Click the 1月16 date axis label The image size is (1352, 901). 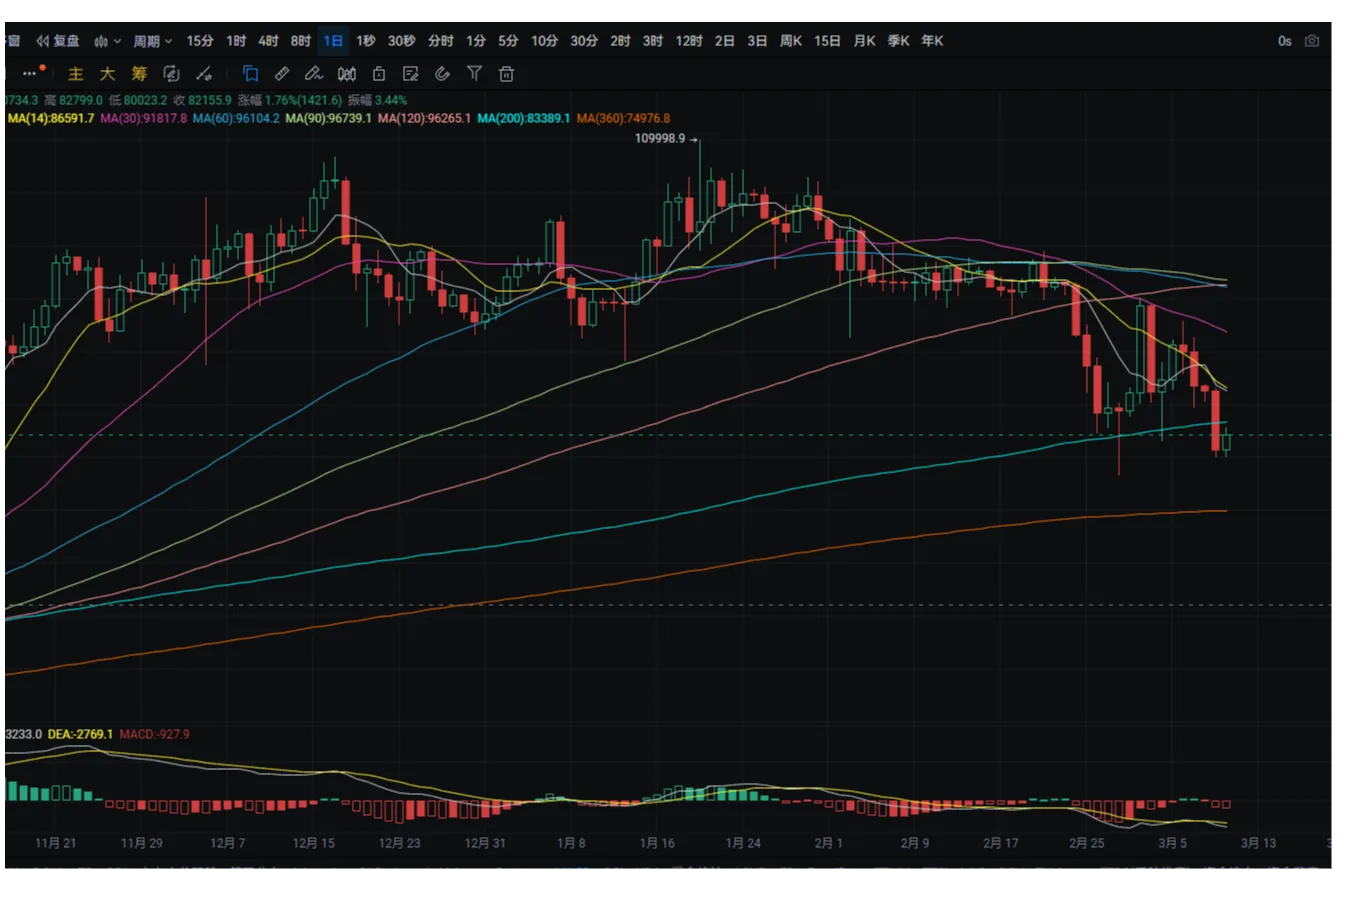tap(657, 843)
